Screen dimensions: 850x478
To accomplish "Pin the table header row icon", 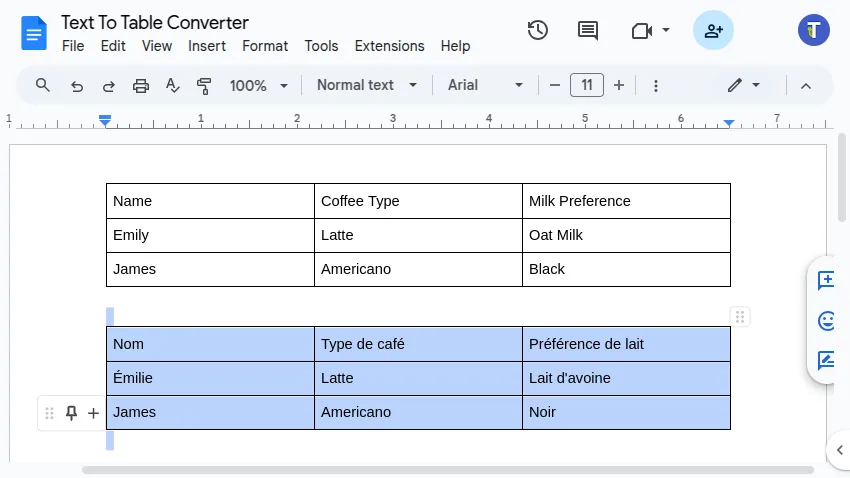I will tap(71, 413).
